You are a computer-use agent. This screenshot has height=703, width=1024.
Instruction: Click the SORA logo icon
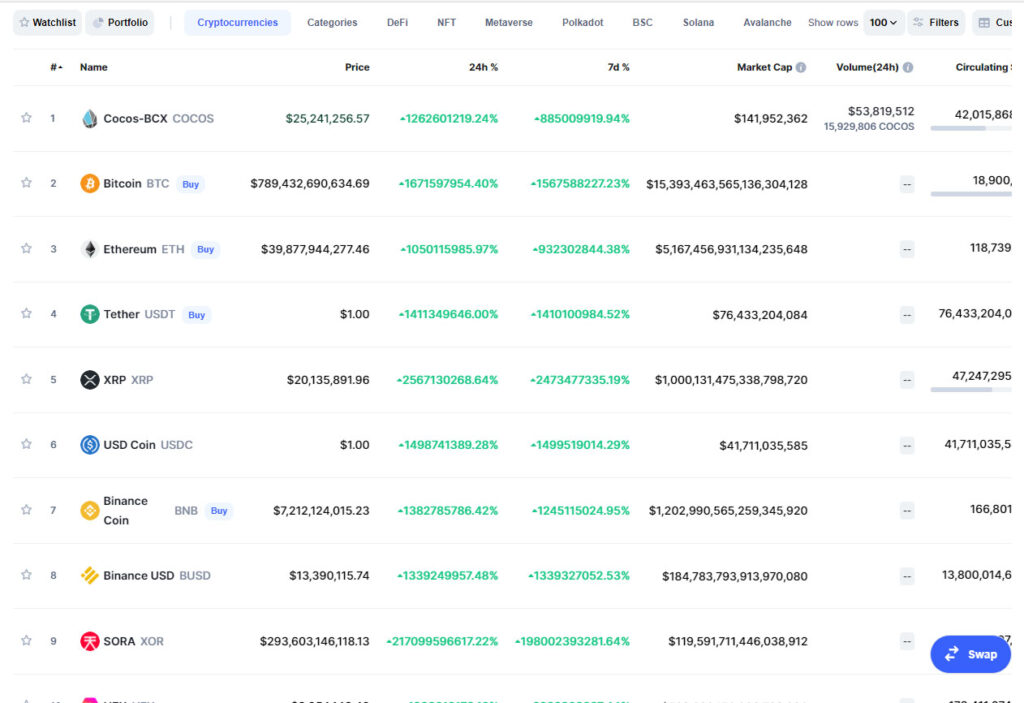[x=89, y=641]
